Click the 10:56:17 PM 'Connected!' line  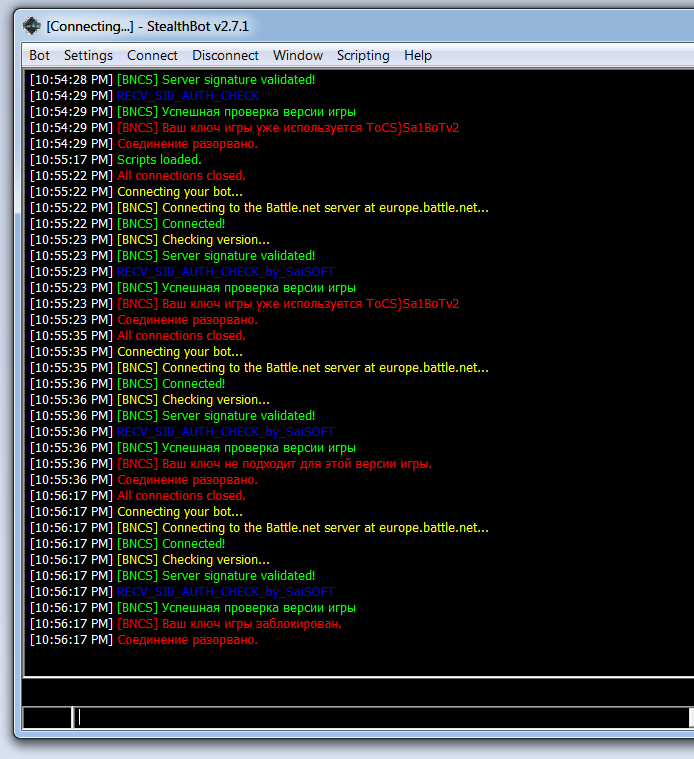(x=127, y=544)
